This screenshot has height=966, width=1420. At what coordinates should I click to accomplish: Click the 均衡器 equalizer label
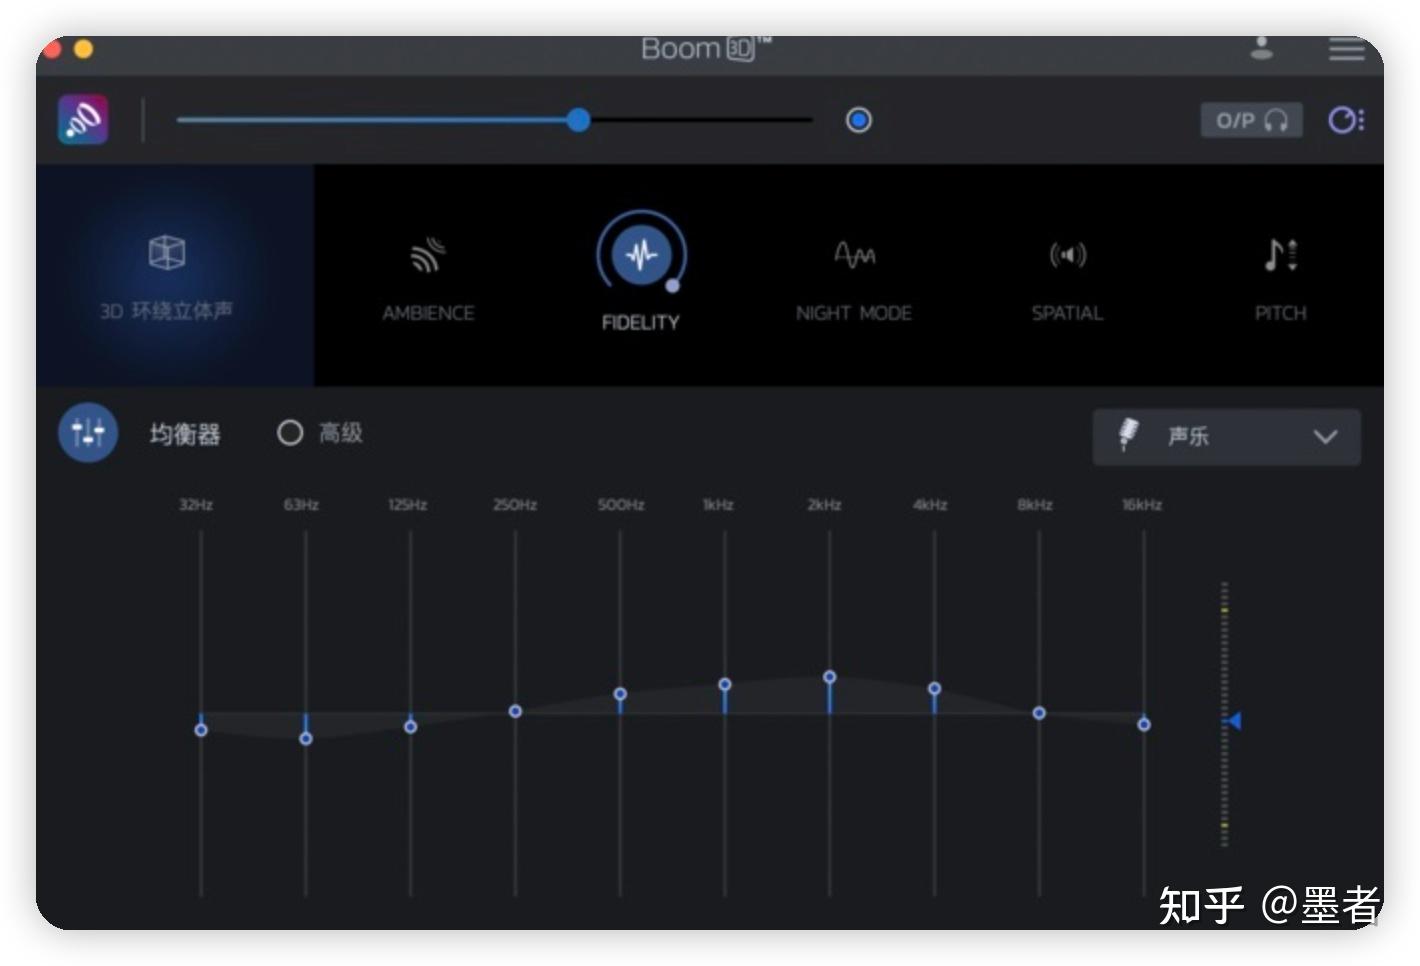pos(185,434)
